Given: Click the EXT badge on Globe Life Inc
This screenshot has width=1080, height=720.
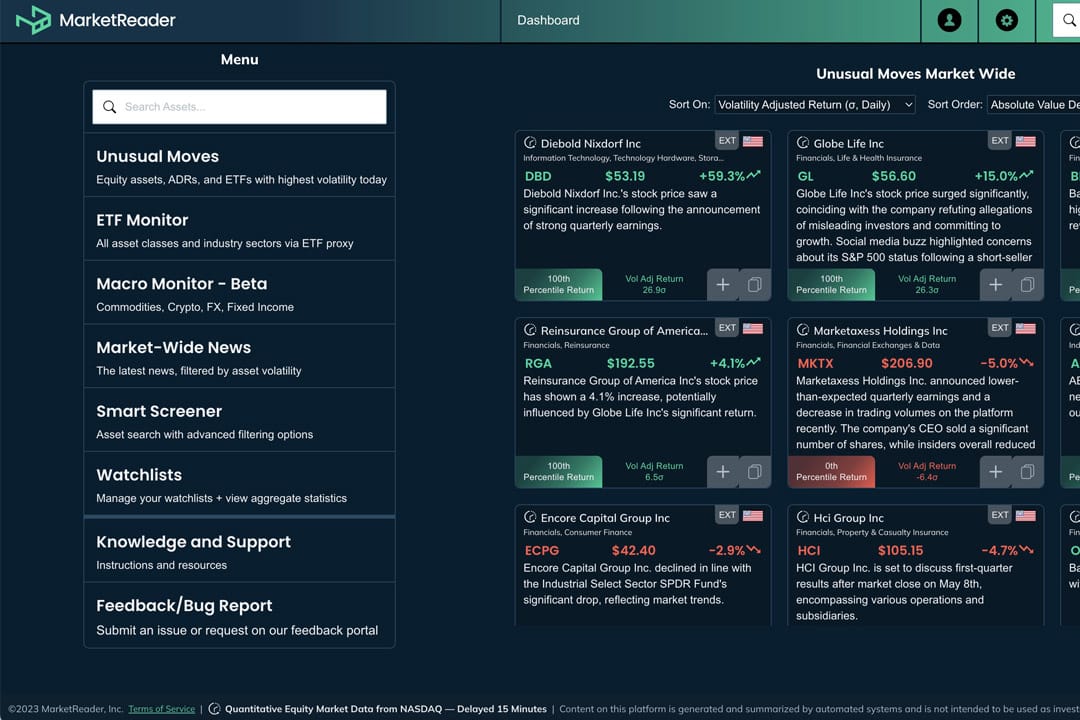Looking at the screenshot, I should tap(1000, 141).
